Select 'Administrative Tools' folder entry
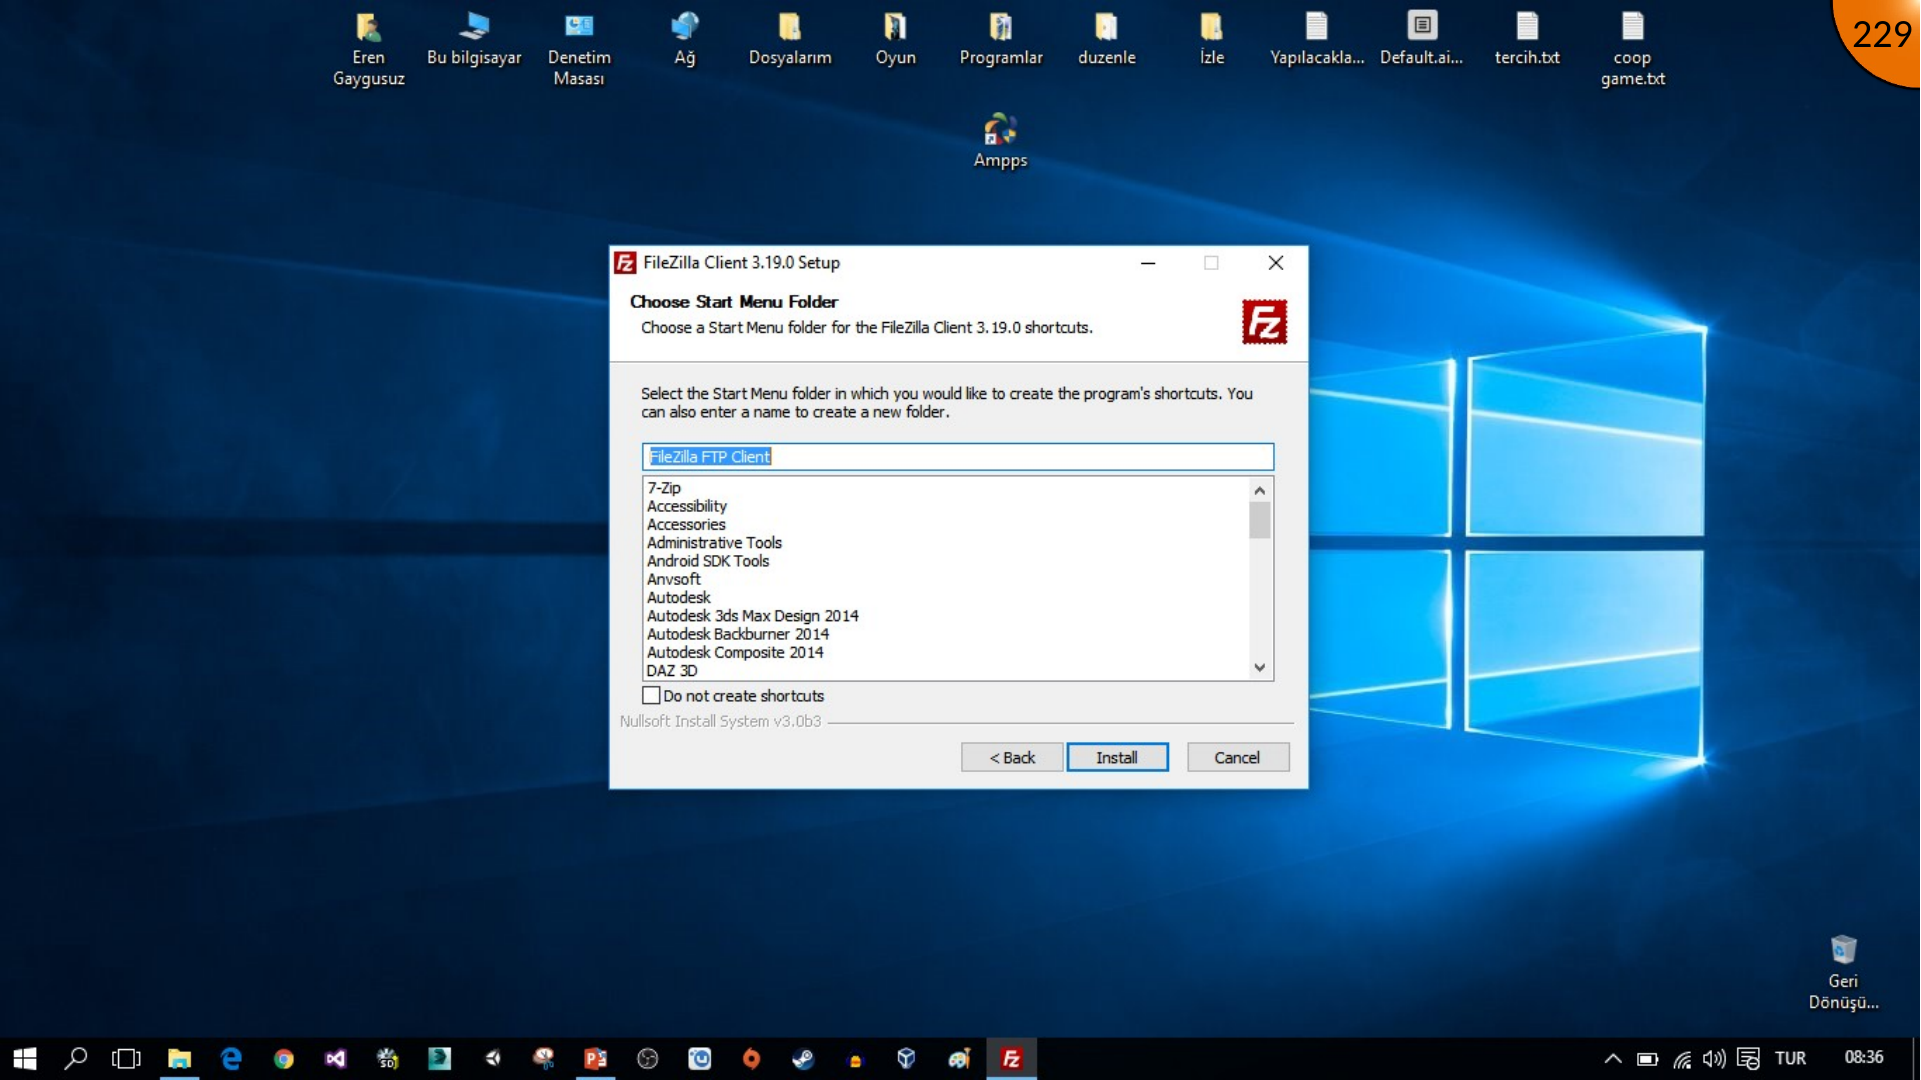This screenshot has height=1080, width=1921. tap(714, 542)
